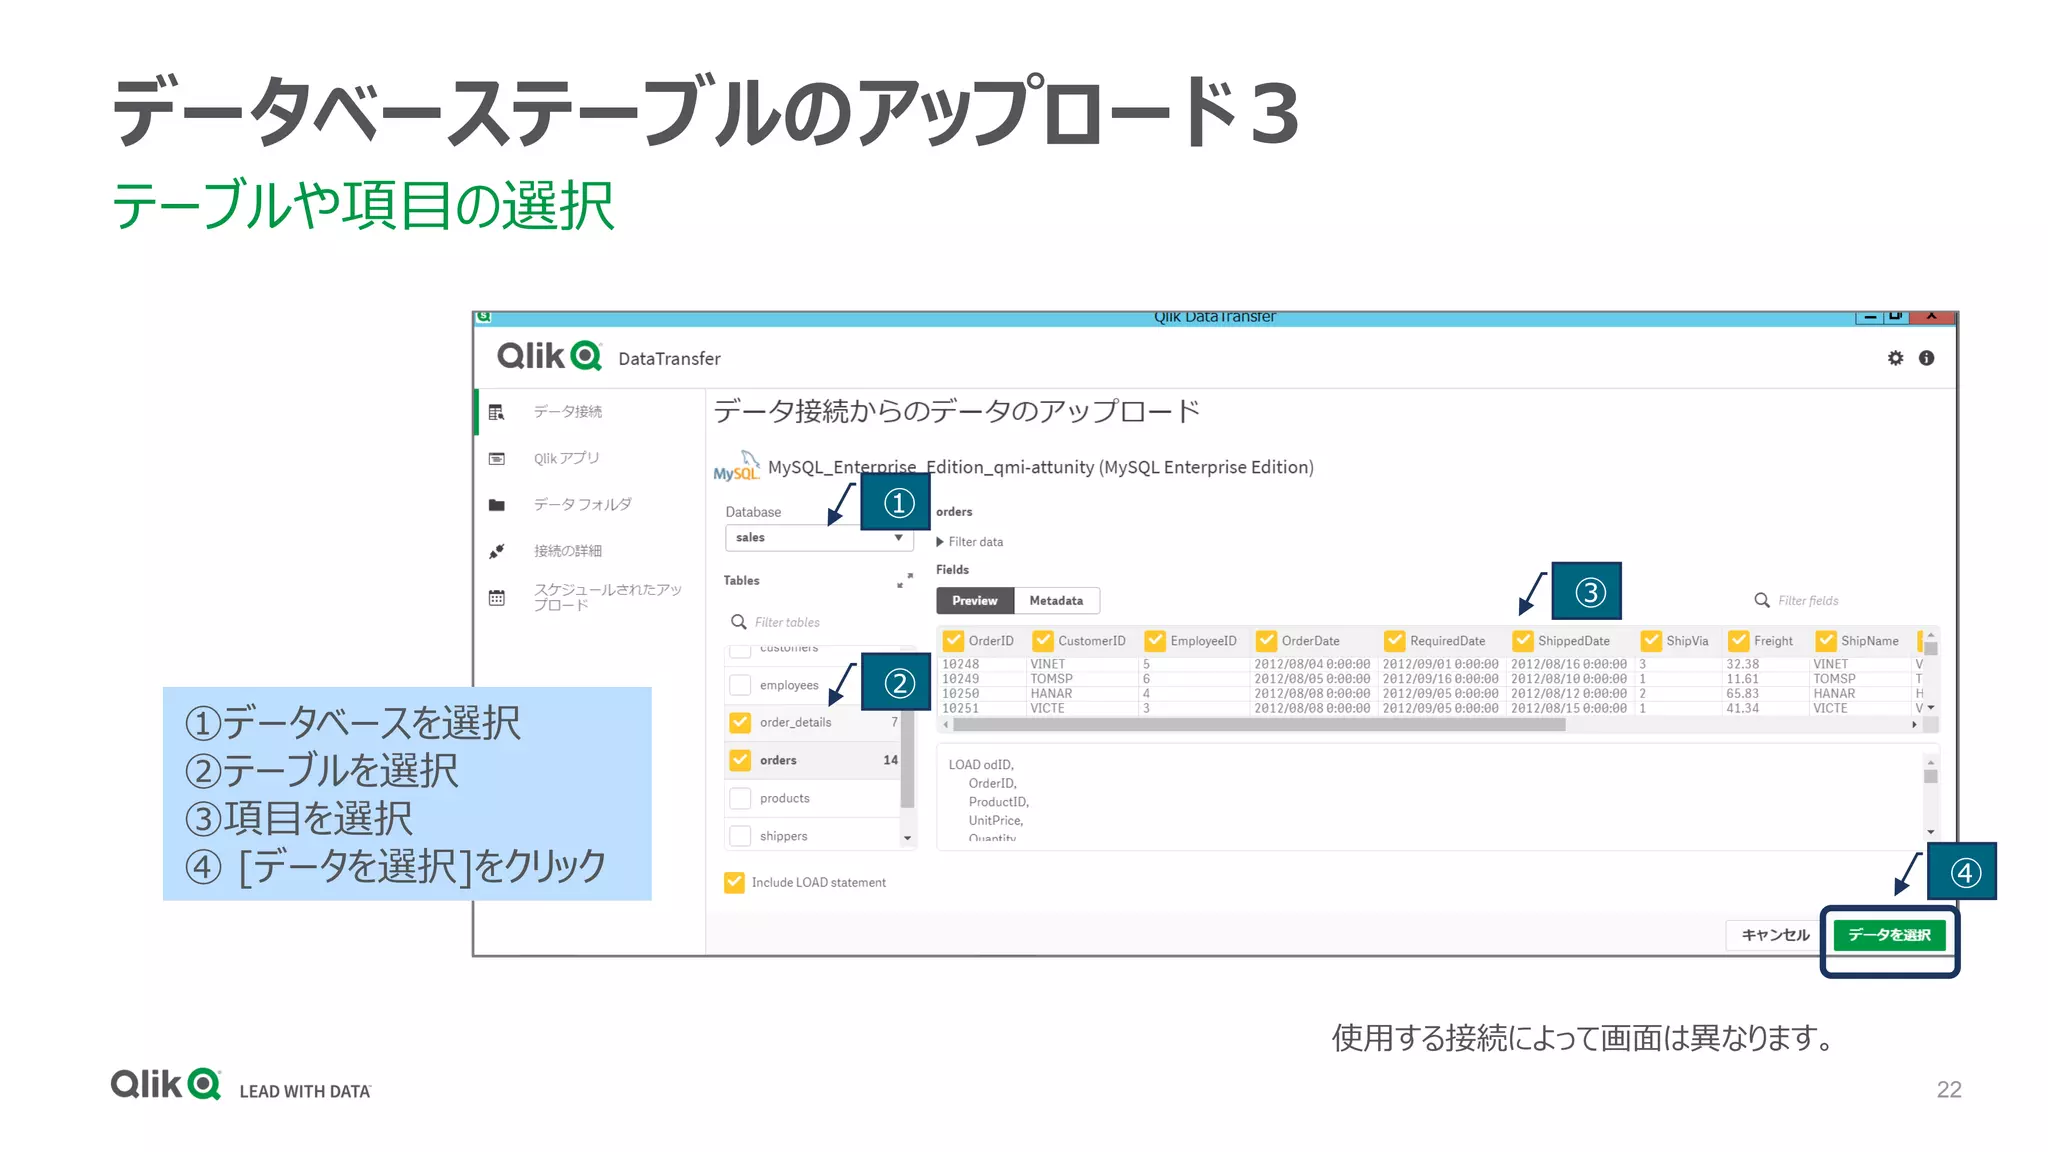The width and height of the screenshot is (2048, 1152).
Task: Open Qlik アプリ sidebar icon
Action: tap(497, 458)
